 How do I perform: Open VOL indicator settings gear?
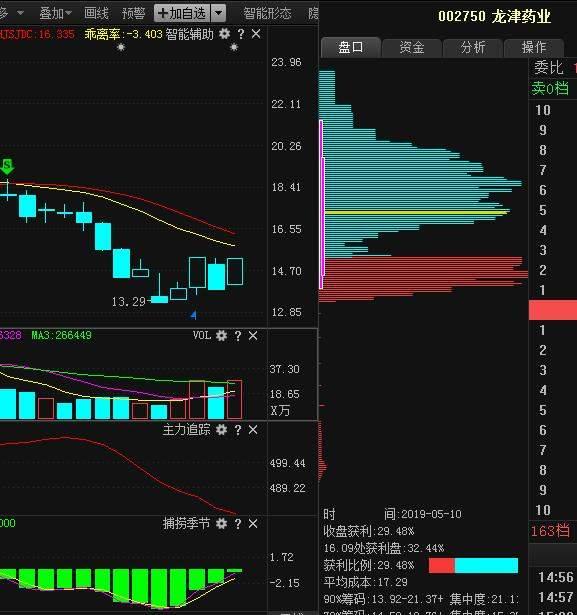click(222, 336)
